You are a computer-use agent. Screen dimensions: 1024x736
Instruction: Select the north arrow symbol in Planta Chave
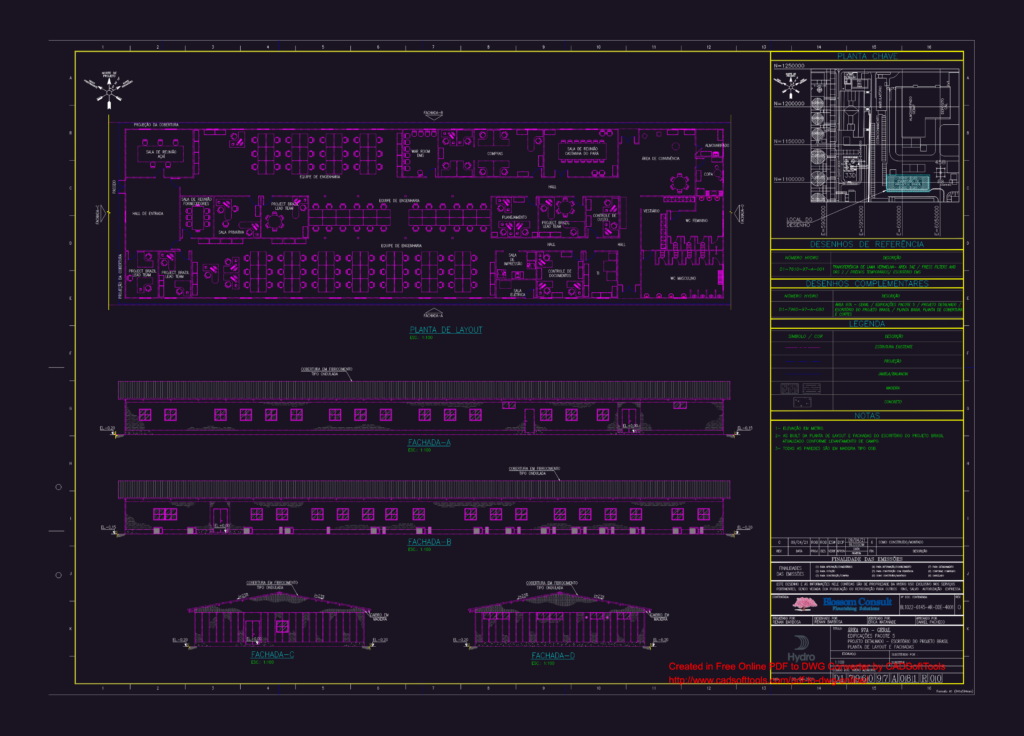[790, 86]
